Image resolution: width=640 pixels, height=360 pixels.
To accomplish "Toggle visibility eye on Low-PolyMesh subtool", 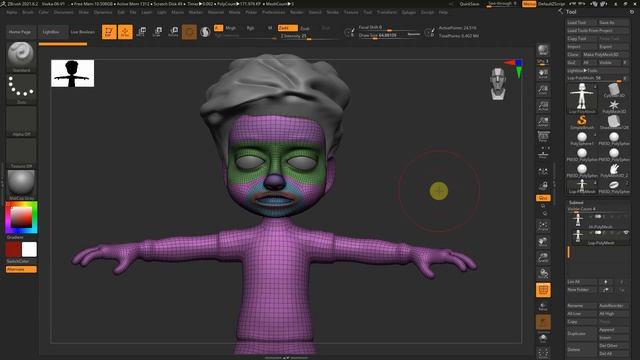I will coord(627,233).
